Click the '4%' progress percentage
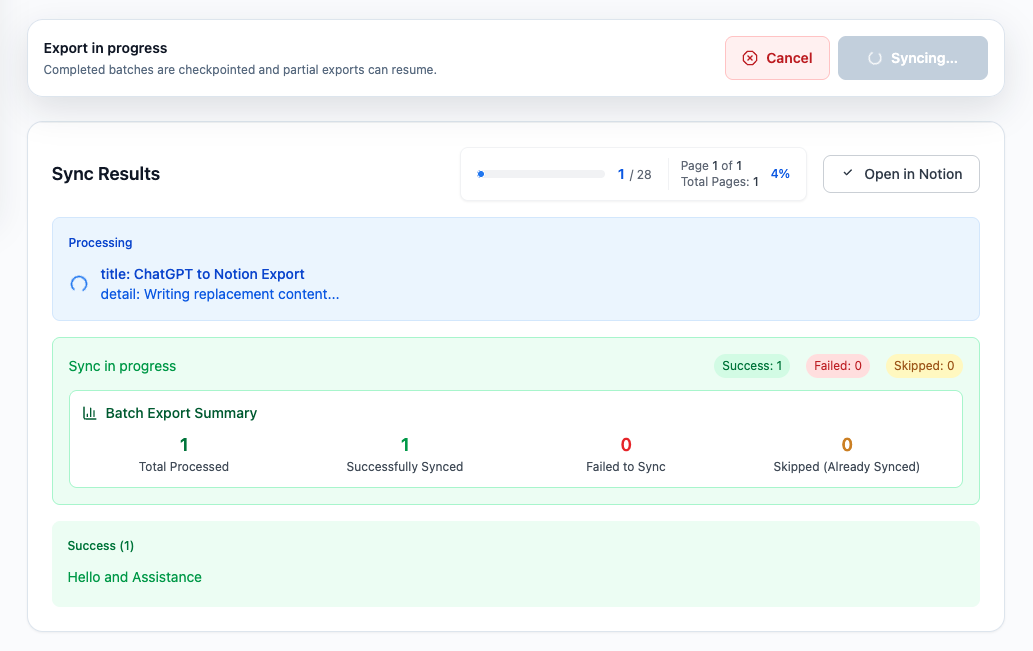 780,174
